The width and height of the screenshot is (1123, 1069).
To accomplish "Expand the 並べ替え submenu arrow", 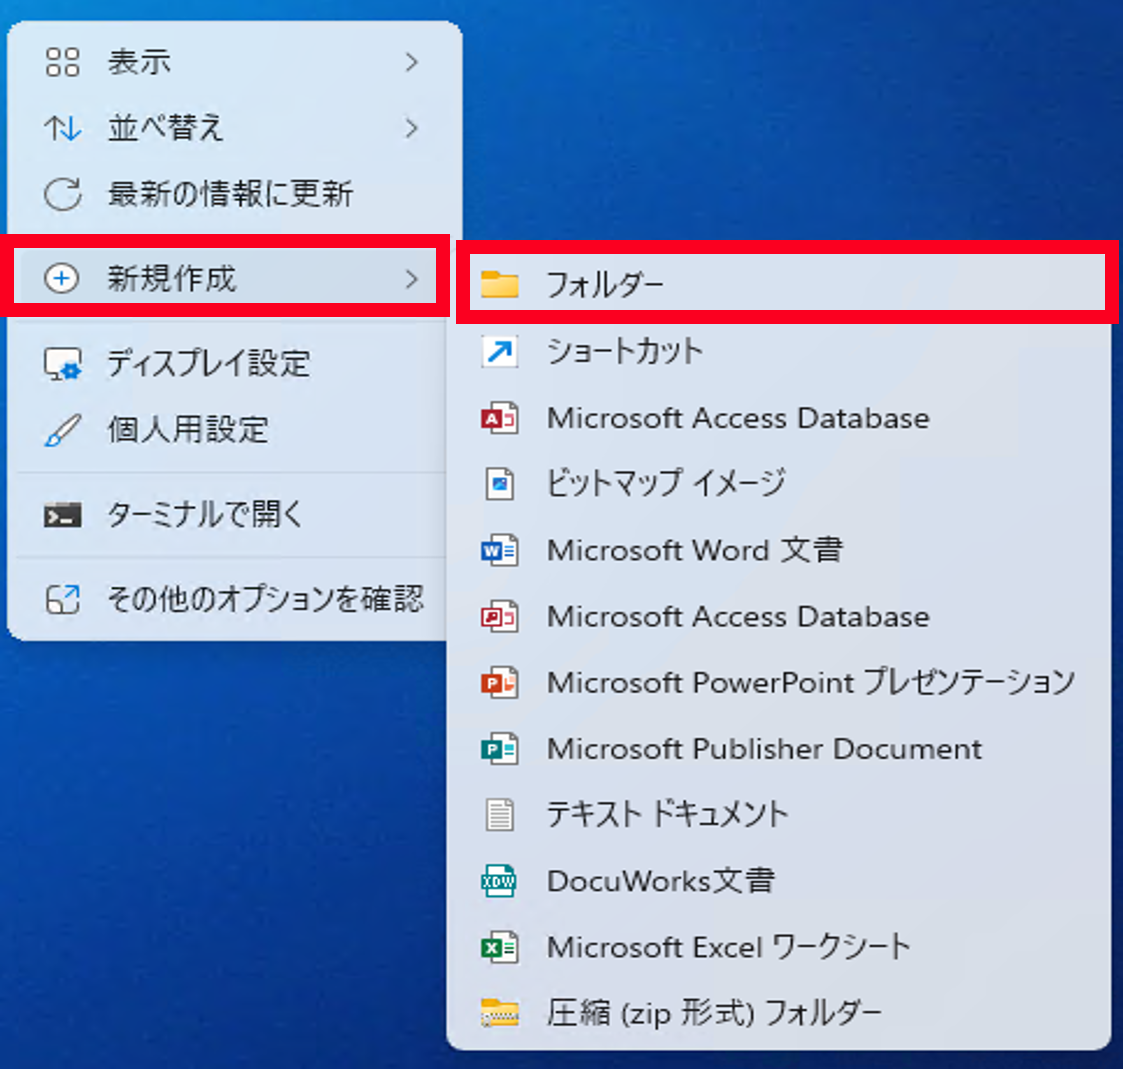I will click(411, 128).
